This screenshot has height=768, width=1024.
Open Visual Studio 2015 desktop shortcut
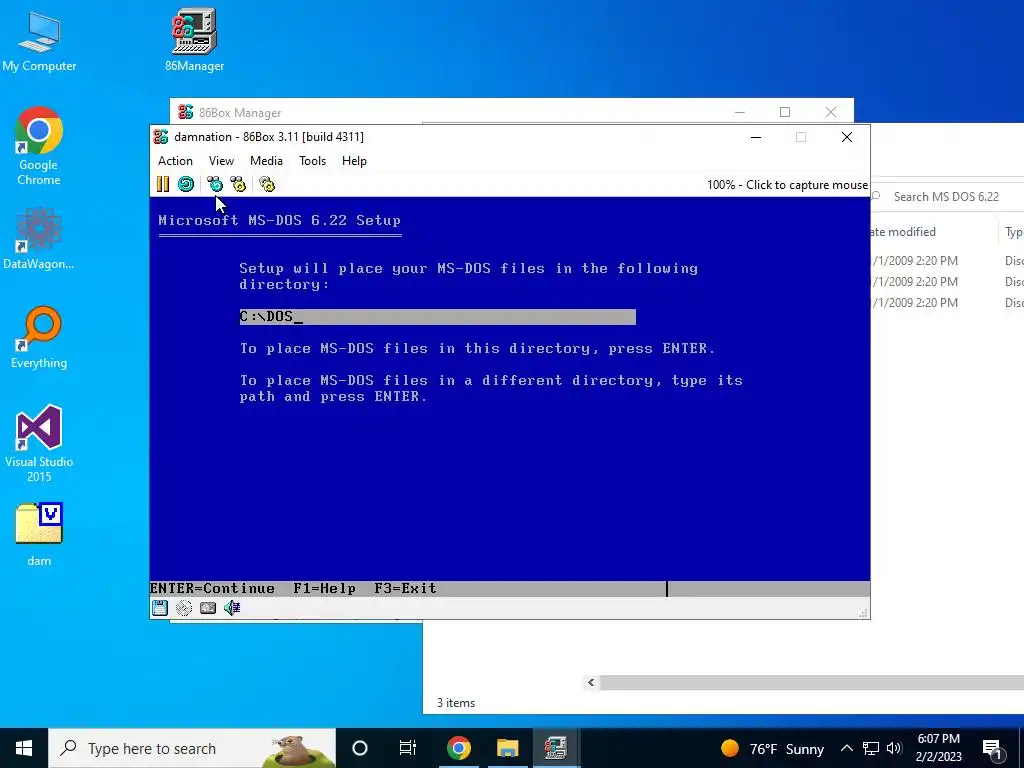[39, 444]
